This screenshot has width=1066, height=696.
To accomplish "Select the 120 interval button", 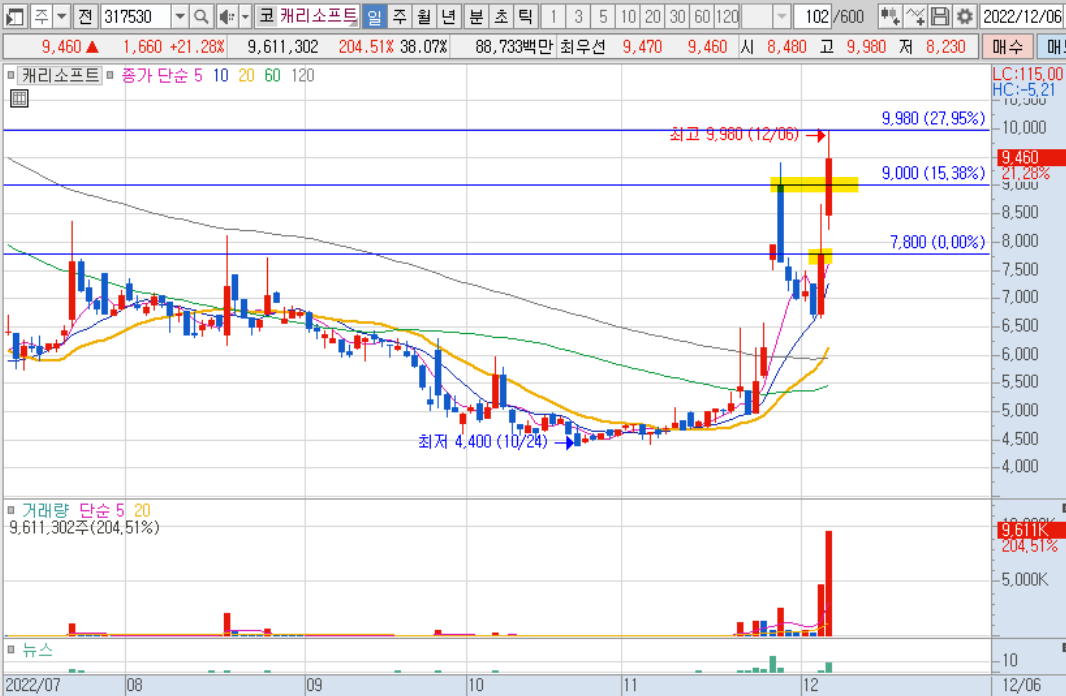I will [x=727, y=16].
